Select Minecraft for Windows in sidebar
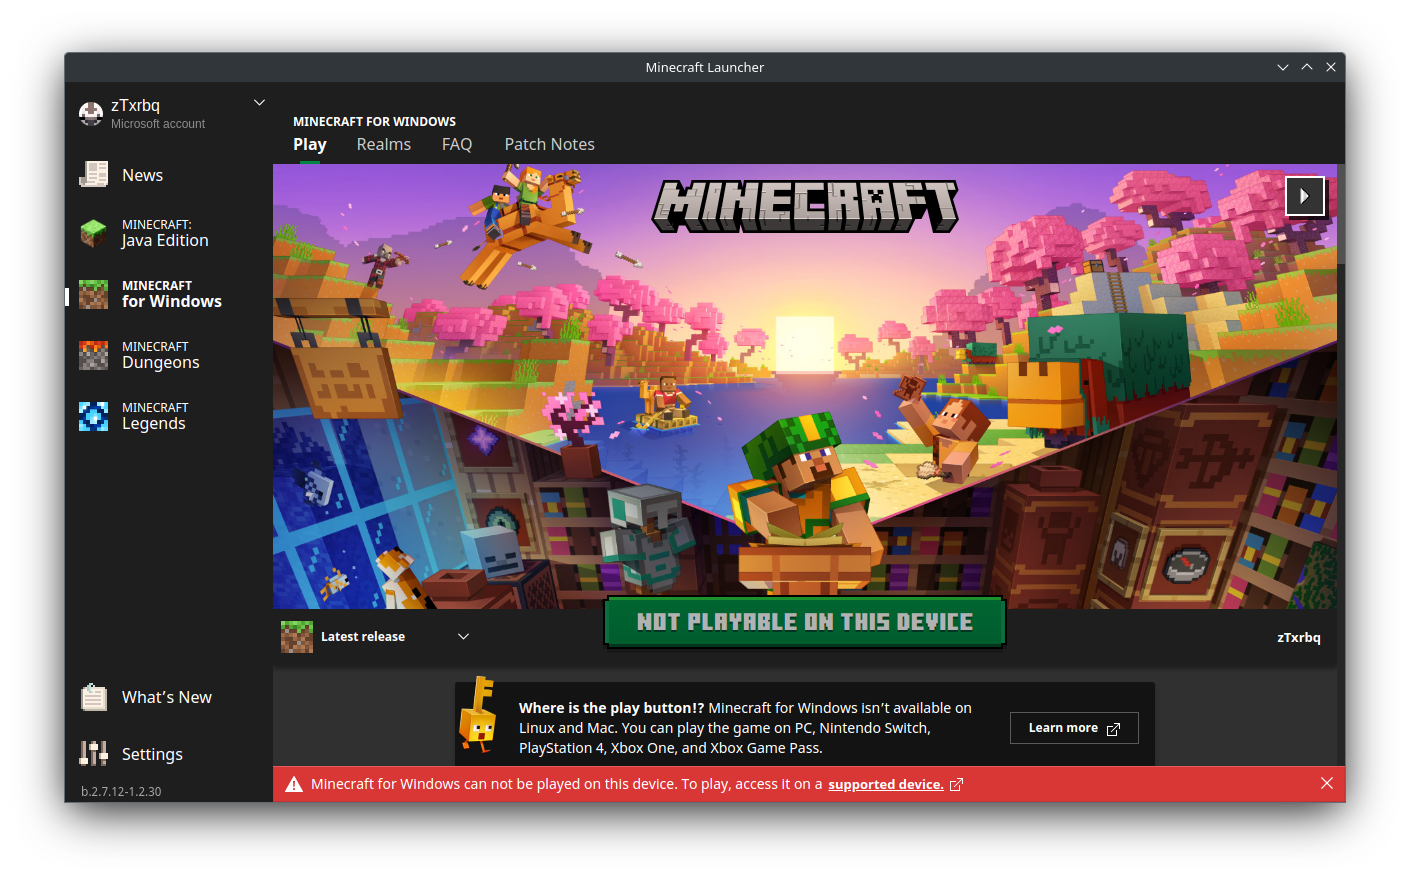The width and height of the screenshot is (1410, 879). pyautogui.click(x=169, y=294)
